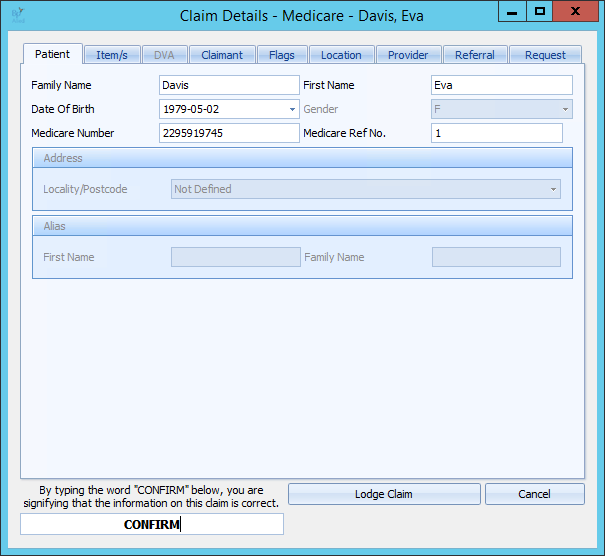Open the Referral tab
This screenshot has width=605, height=556.
tap(475, 55)
